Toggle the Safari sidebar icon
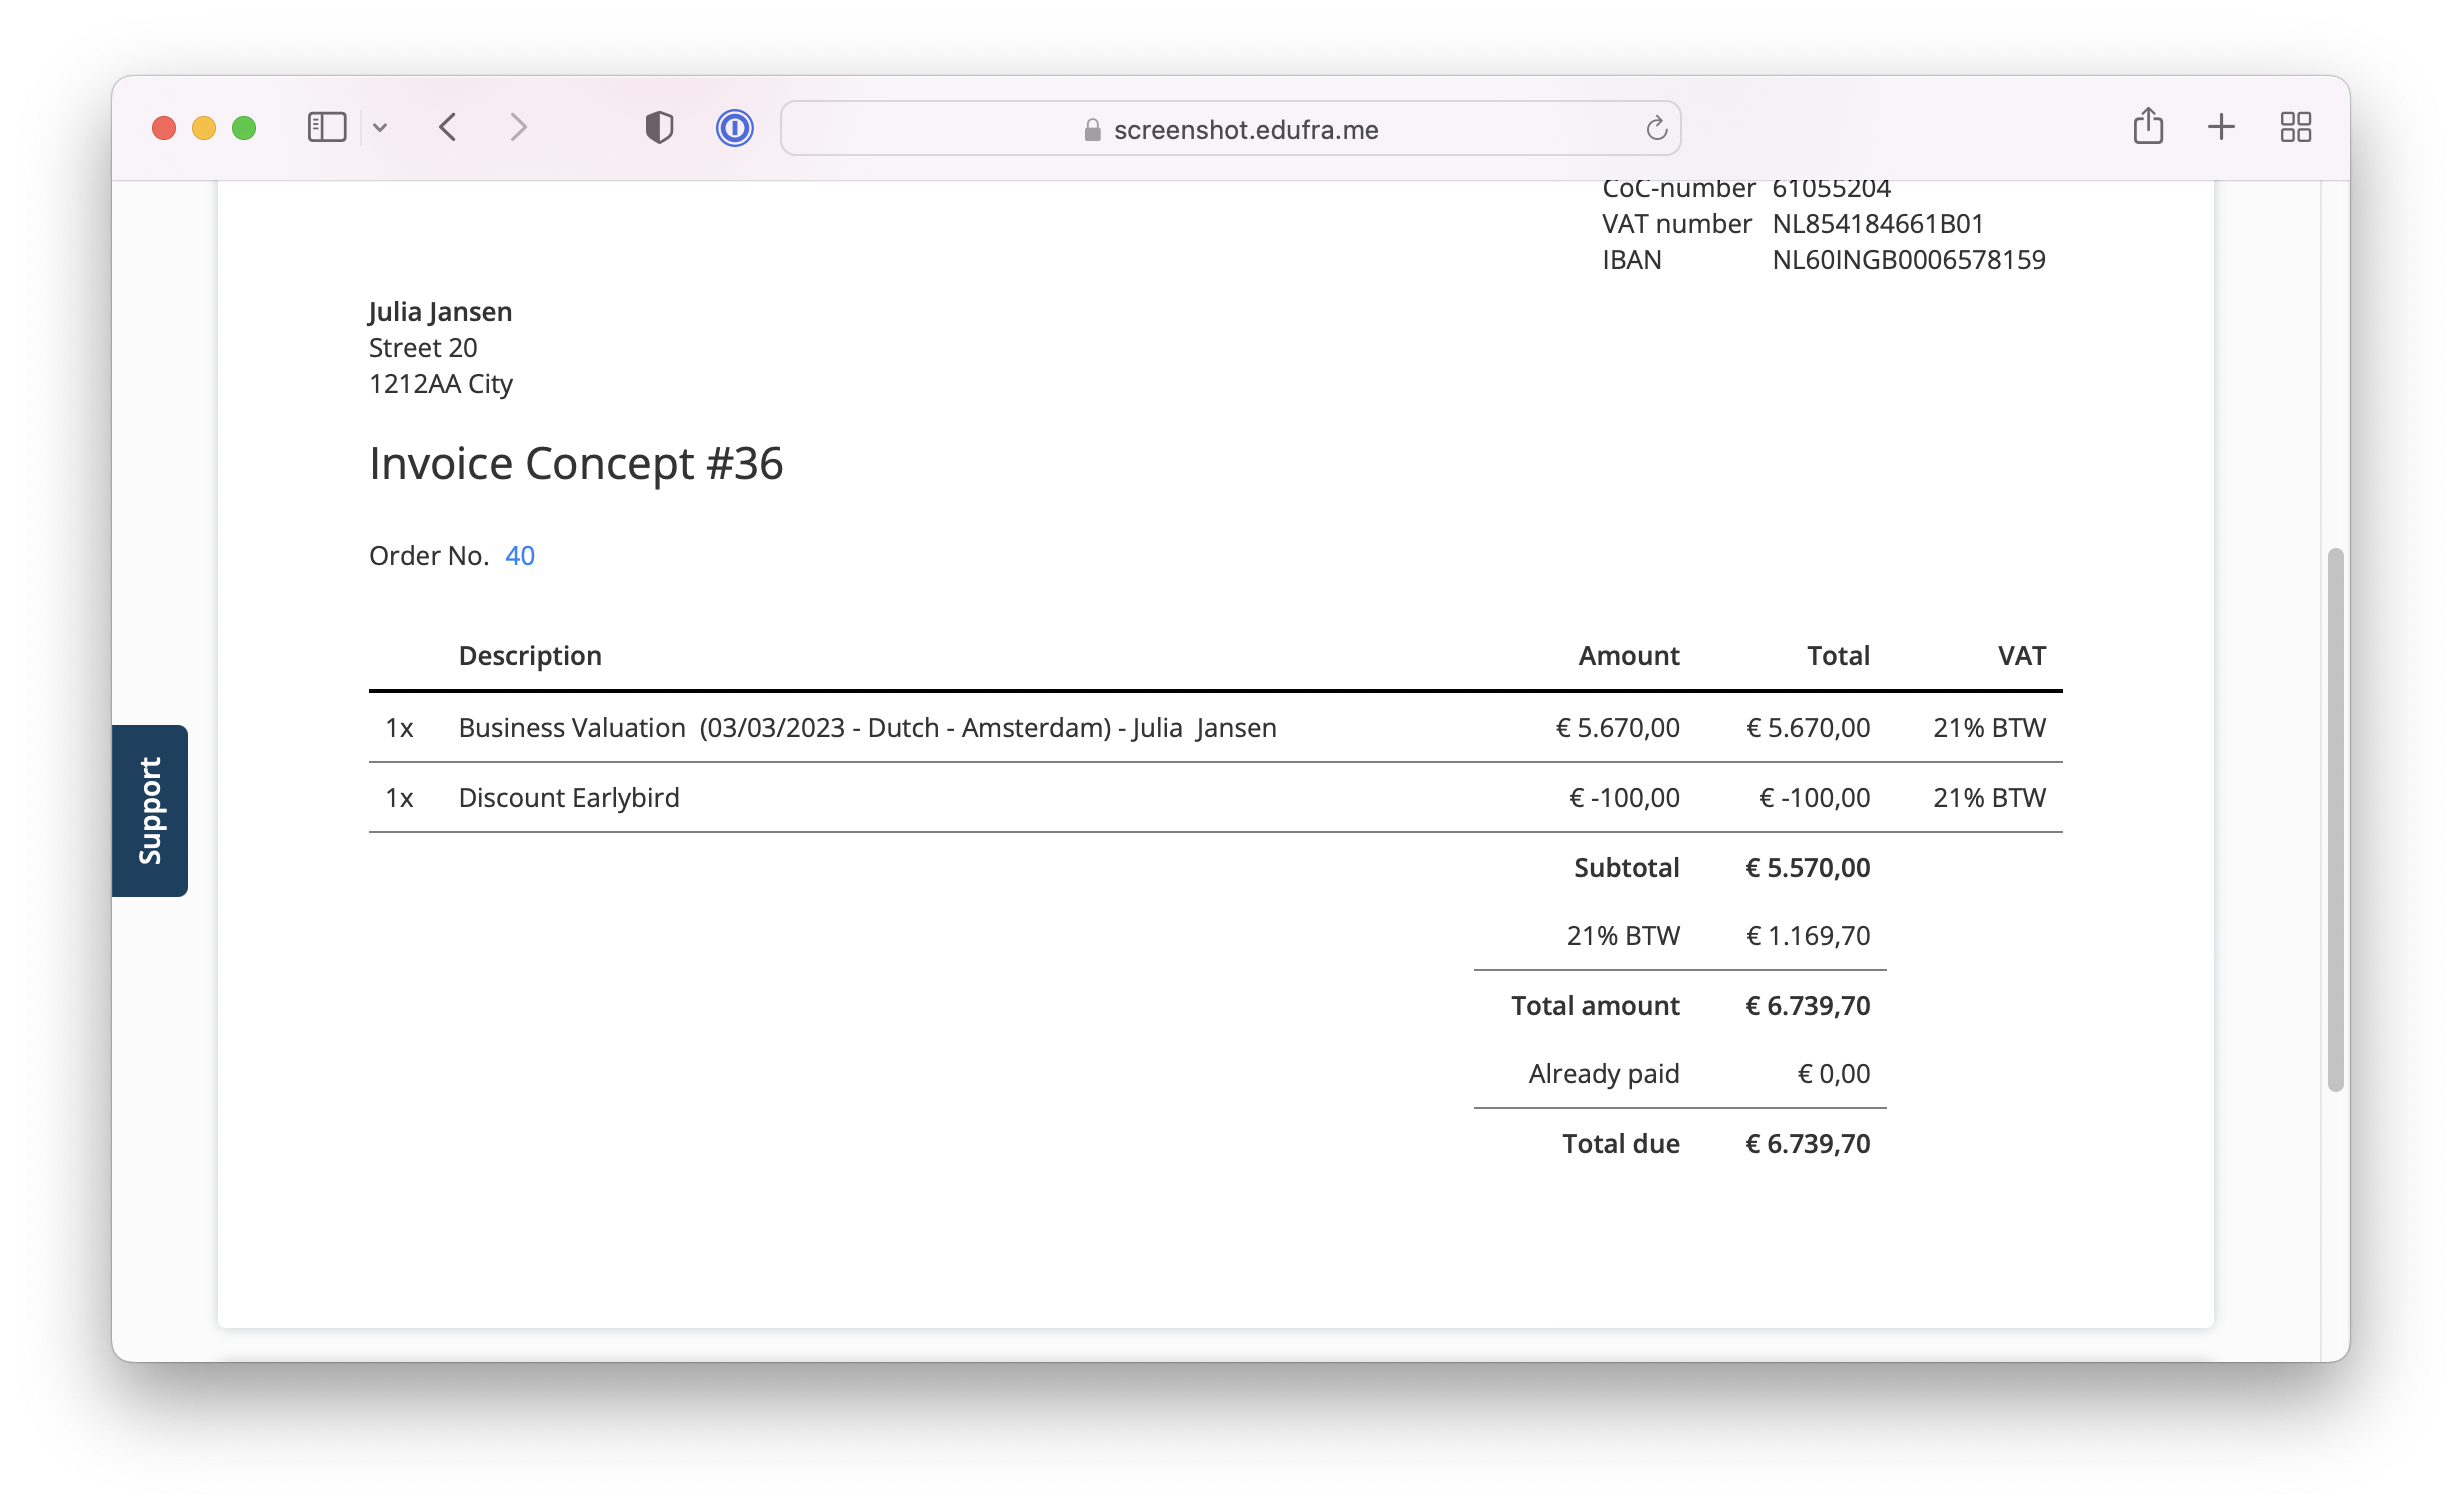Image resolution: width=2462 pixels, height=1510 pixels. (x=326, y=128)
